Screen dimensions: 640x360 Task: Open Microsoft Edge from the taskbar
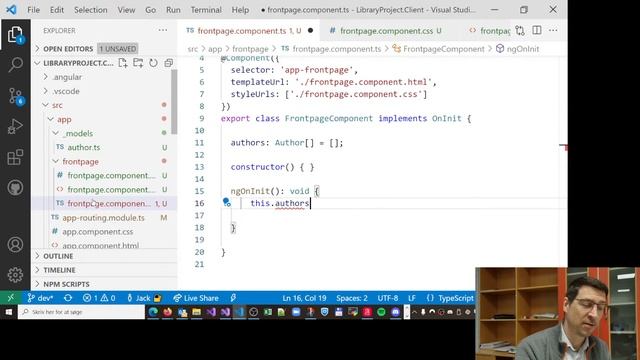pyautogui.click(x=153, y=312)
